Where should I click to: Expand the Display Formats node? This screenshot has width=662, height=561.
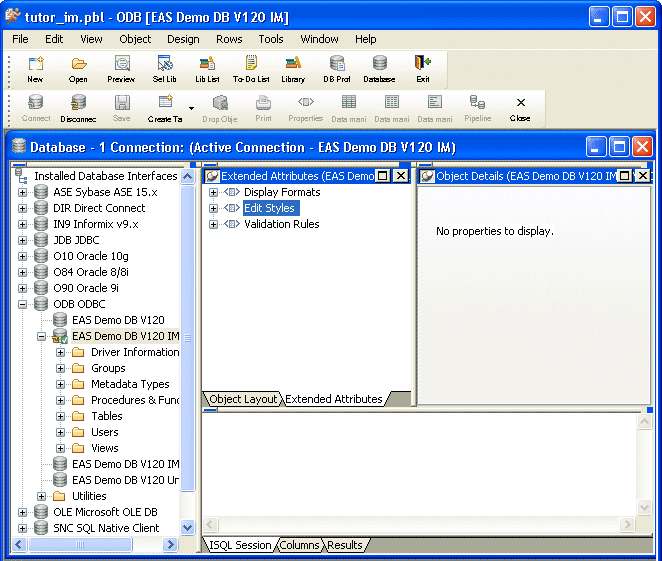(x=213, y=192)
